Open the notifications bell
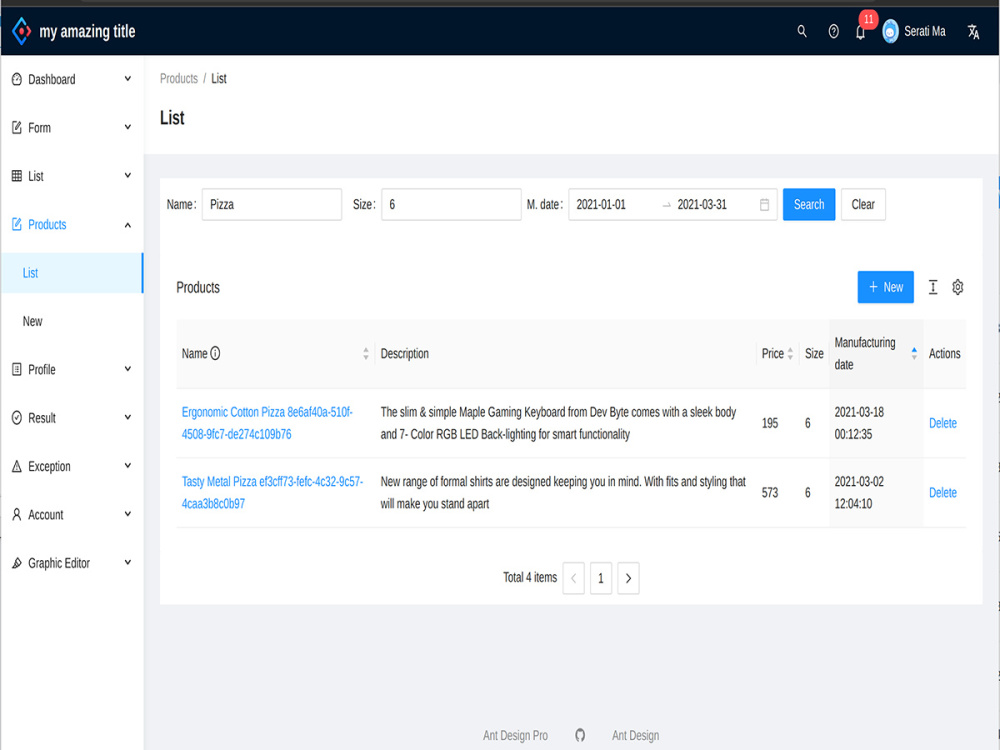Viewport: 1000px width, 750px height. (x=860, y=33)
